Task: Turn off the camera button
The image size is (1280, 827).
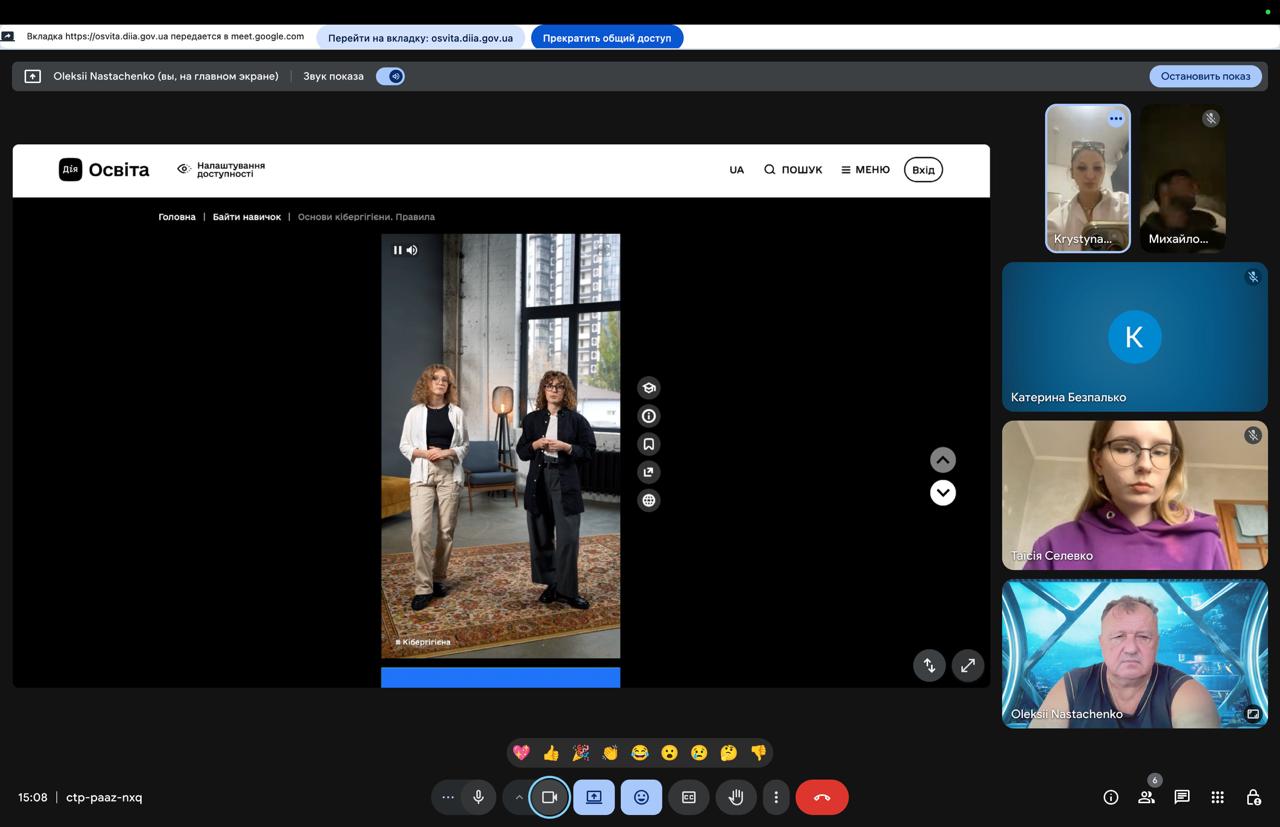Action: click(x=549, y=797)
